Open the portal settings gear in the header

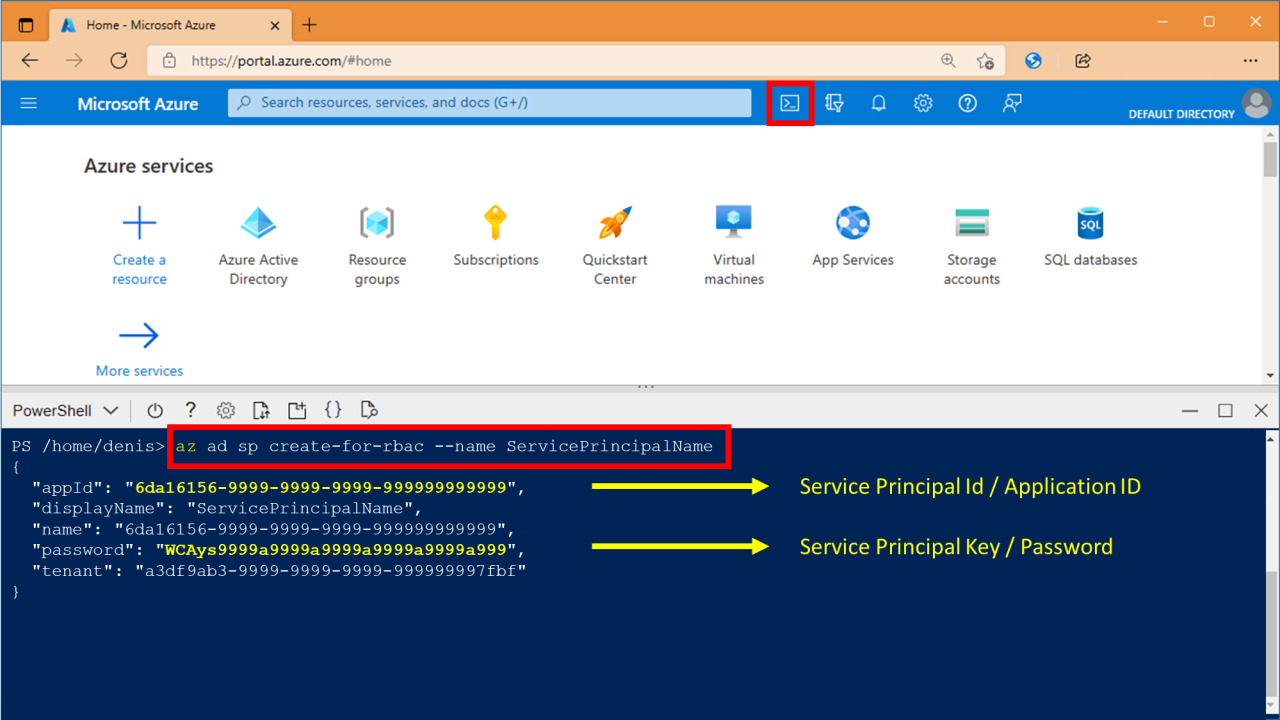(923, 103)
